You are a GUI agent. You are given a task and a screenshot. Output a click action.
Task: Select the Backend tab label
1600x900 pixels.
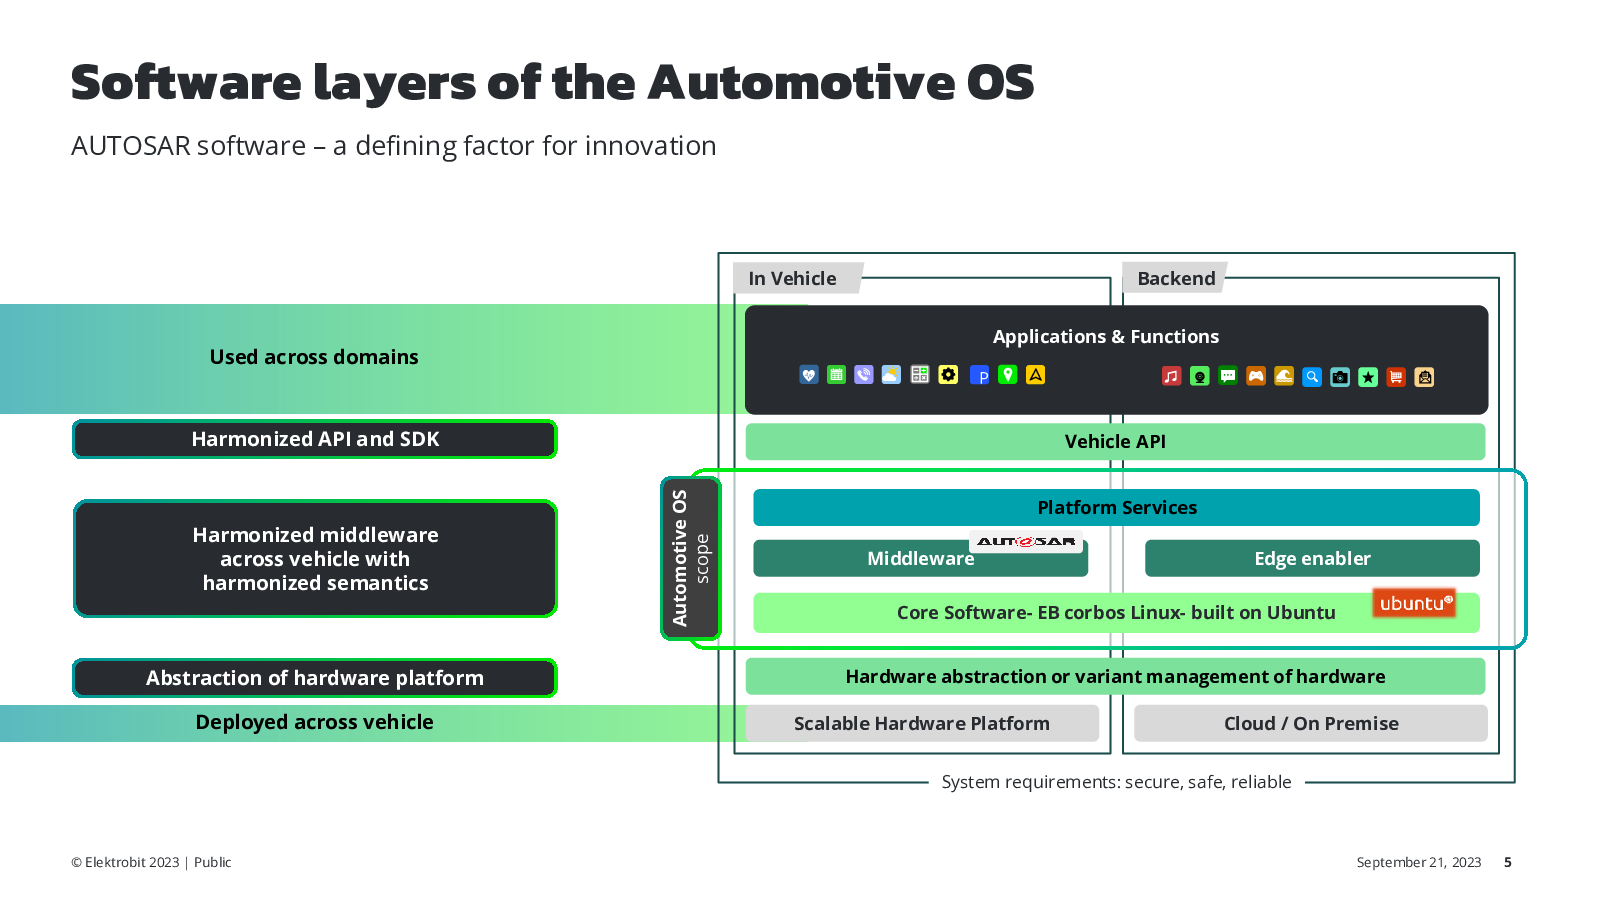tap(1176, 279)
